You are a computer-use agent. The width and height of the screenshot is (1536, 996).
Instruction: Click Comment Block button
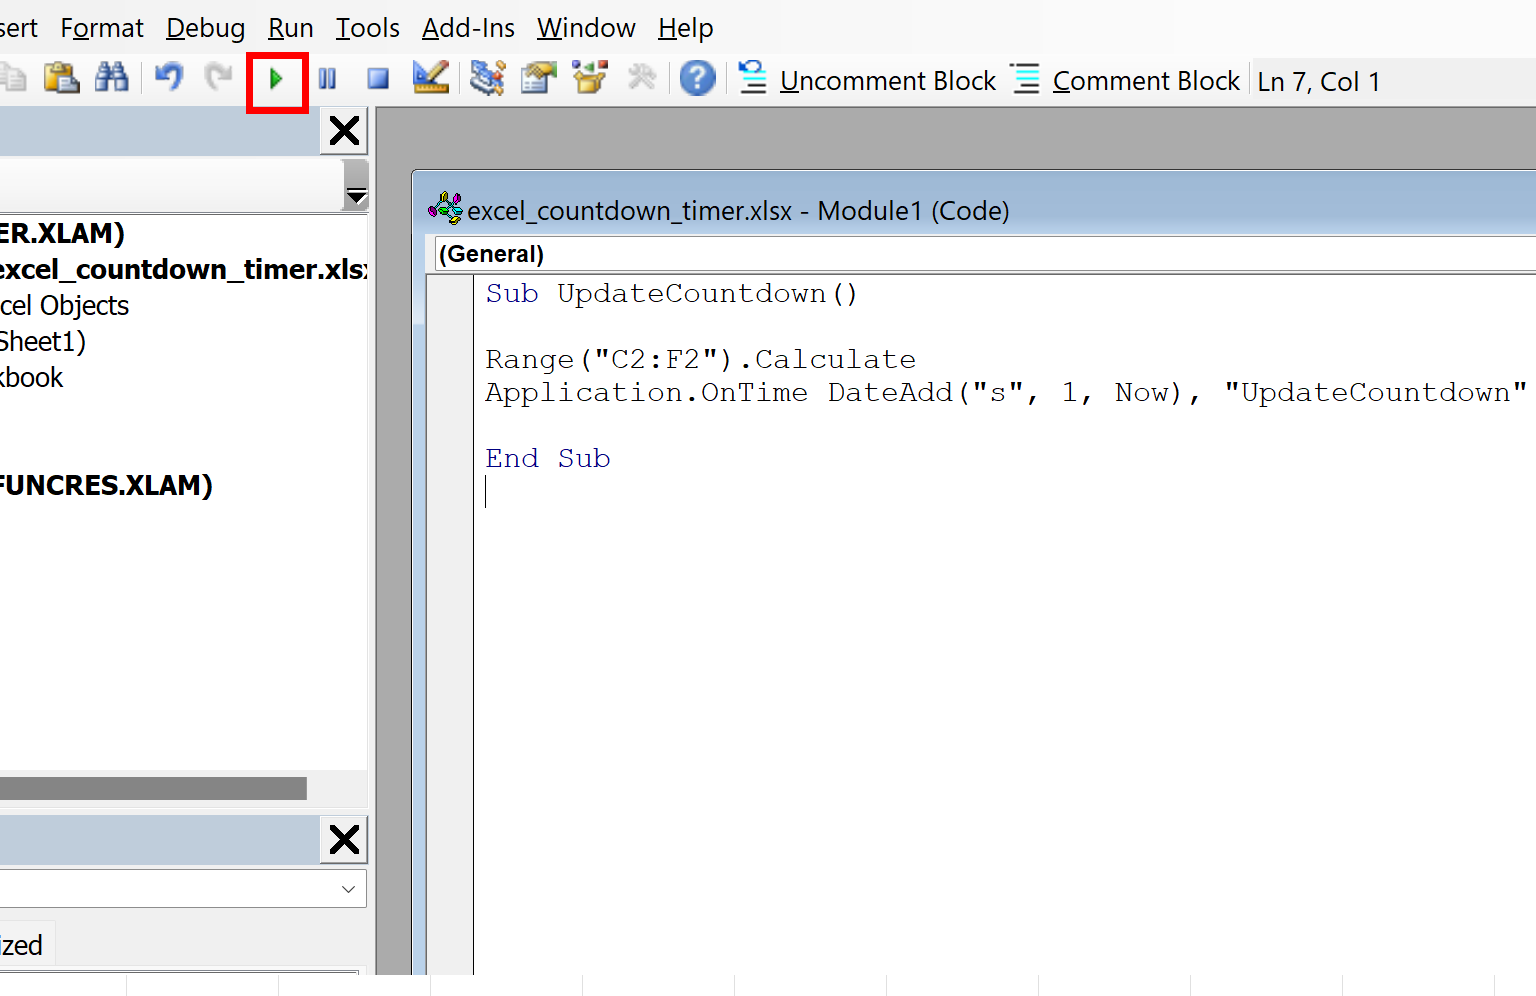coord(1126,81)
